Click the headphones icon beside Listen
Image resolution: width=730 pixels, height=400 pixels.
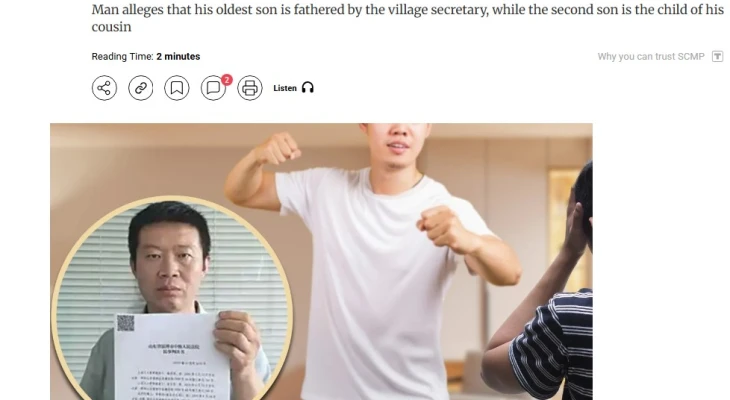308,88
